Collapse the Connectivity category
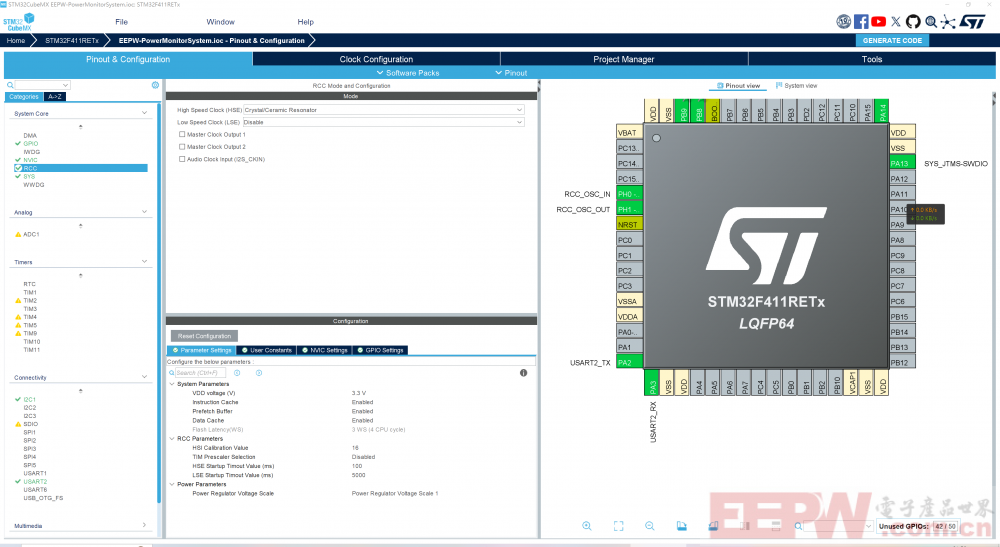The height and width of the screenshot is (547, 1000). tap(144, 377)
